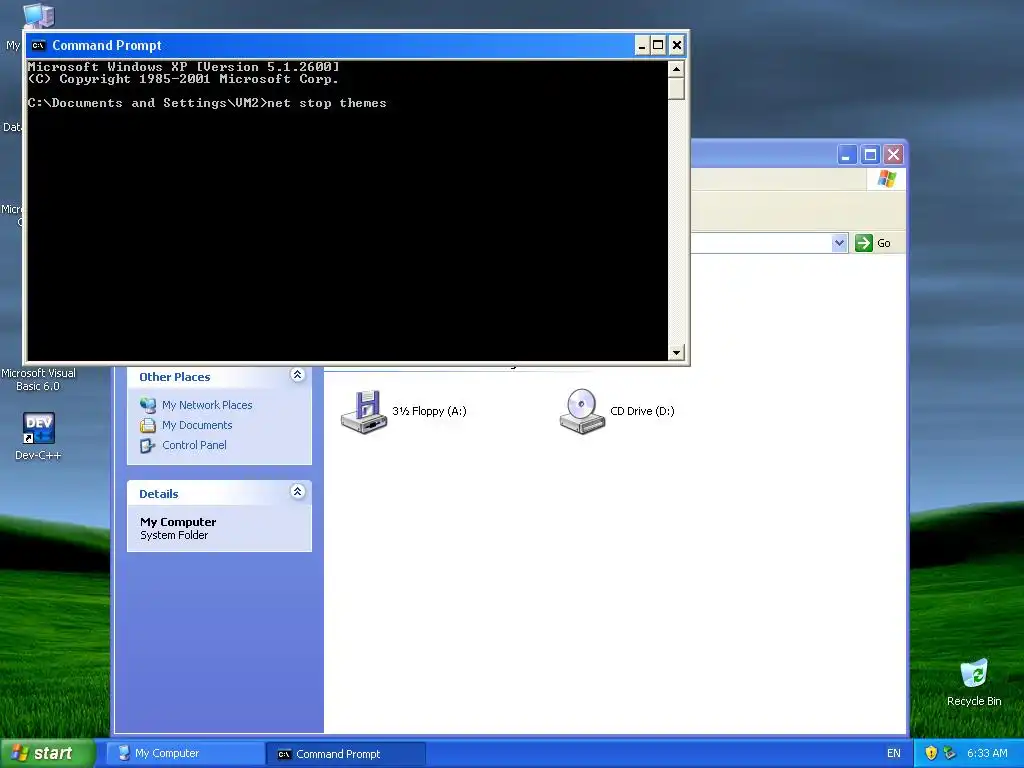The height and width of the screenshot is (768, 1024).
Task: Click System Folder text in Details panel
Action: 174,535
